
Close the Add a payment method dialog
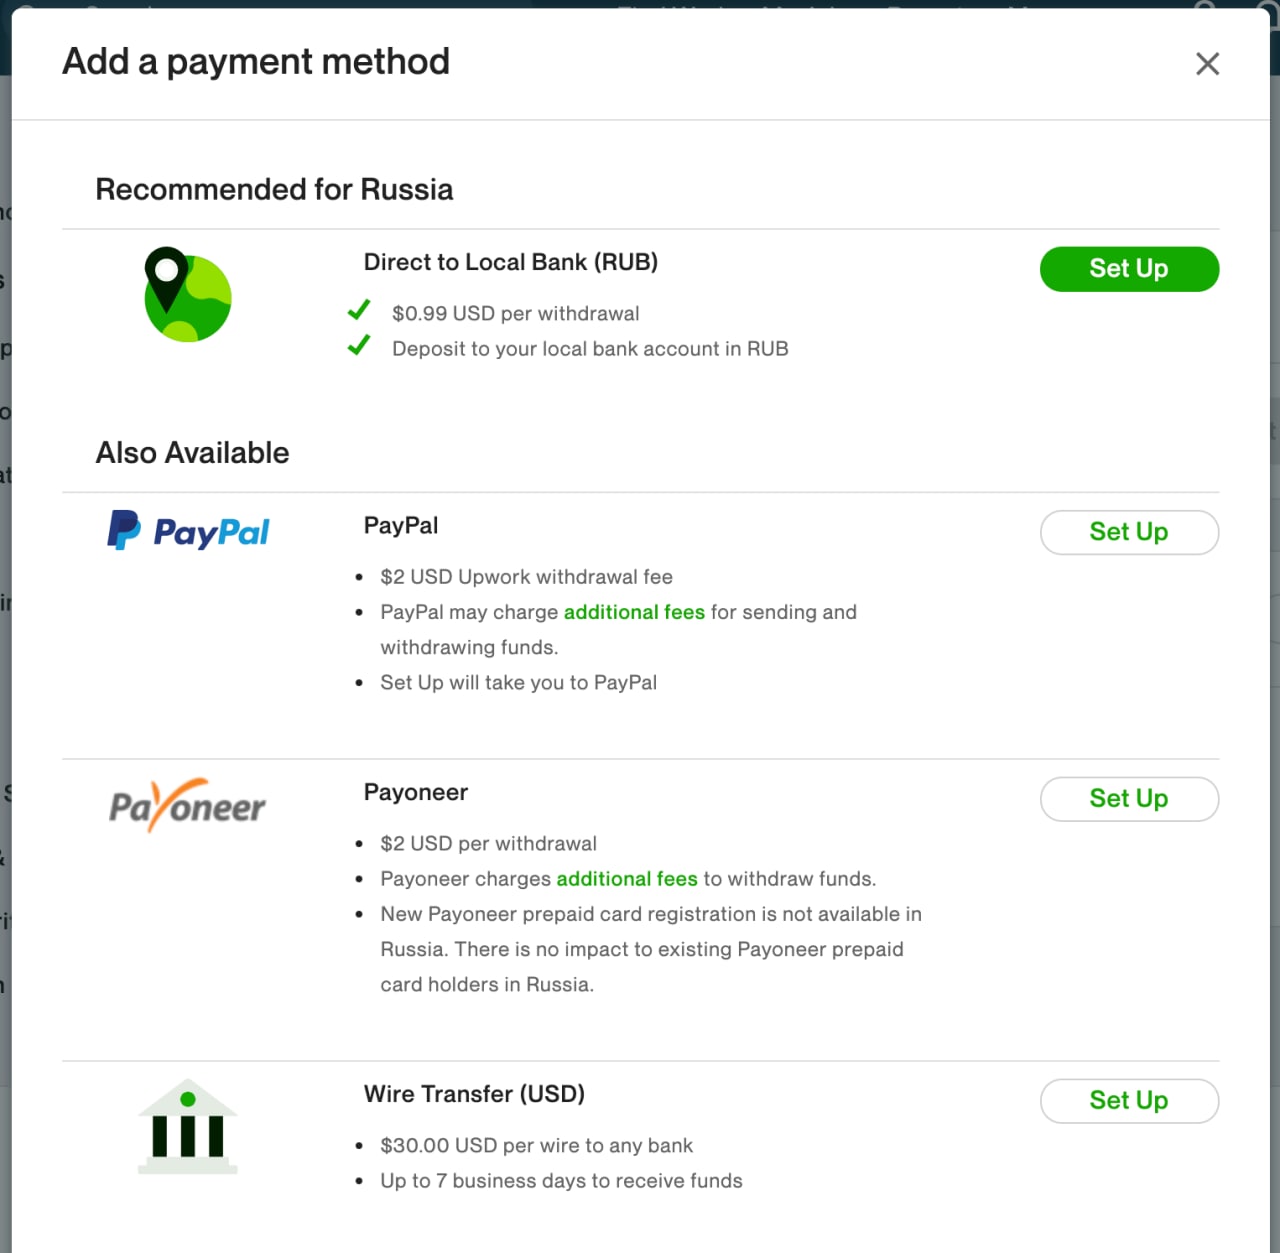pos(1207,64)
